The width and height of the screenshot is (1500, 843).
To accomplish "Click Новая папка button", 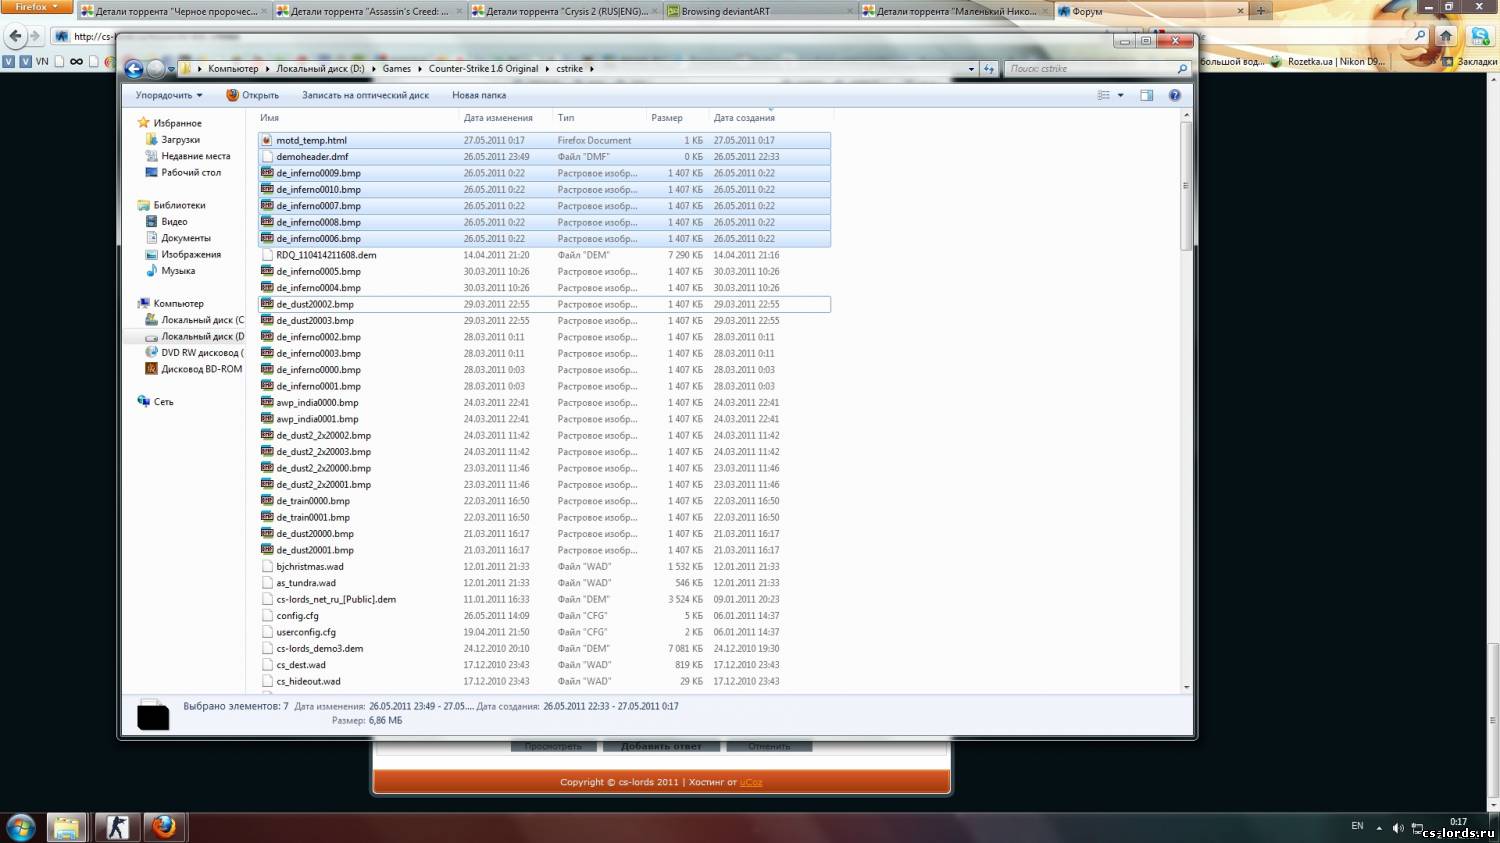I will pyautogui.click(x=479, y=95).
